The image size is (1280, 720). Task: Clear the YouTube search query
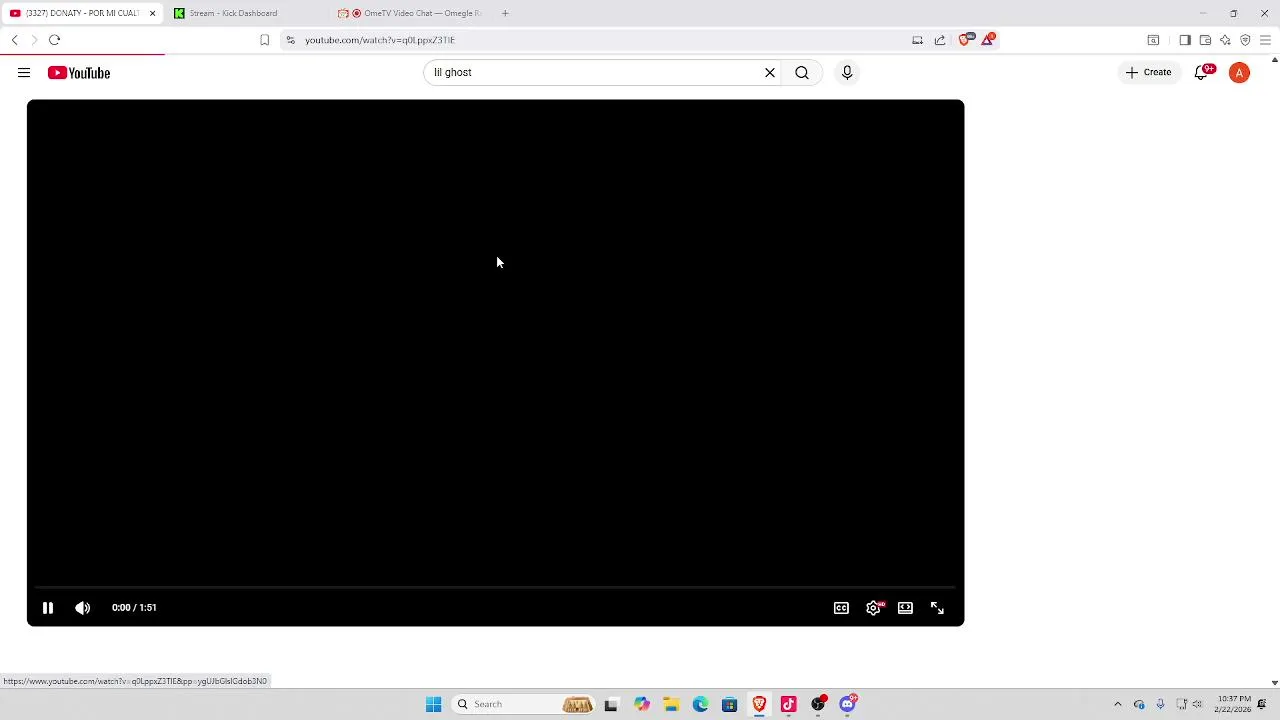tap(770, 72)
